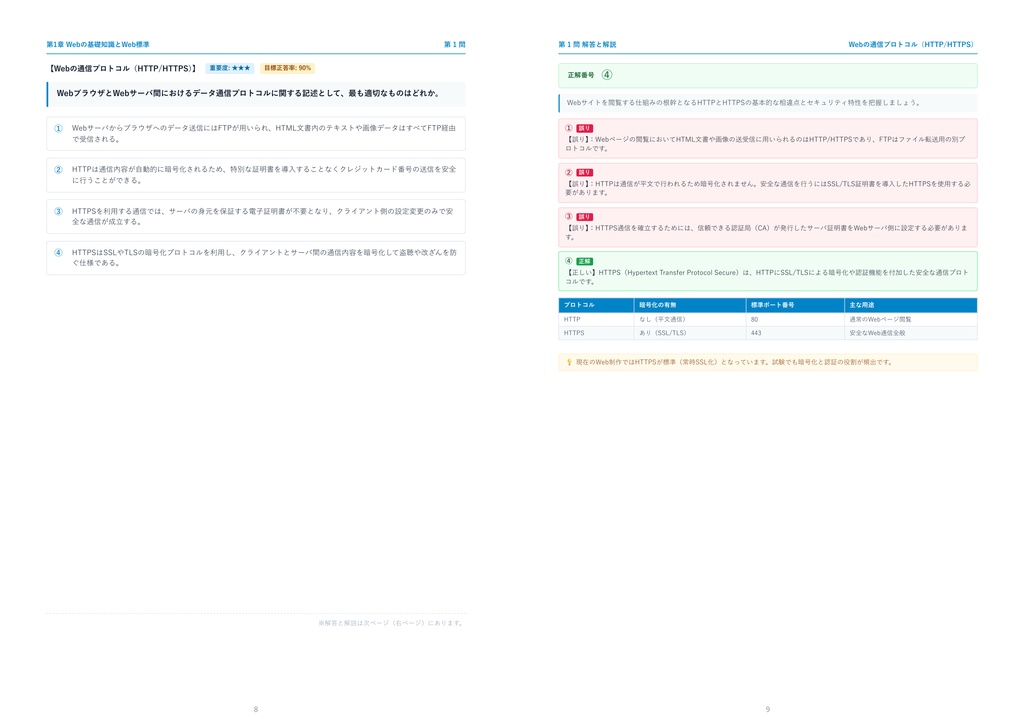Click the explanation text about FTP being file transfer
1024x724 pixels.
click(x=765, y=144)
